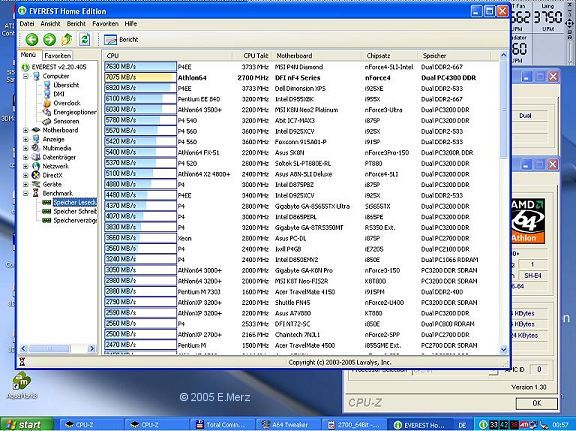Switch to the Favoriten tab

(x=58, y=55)
